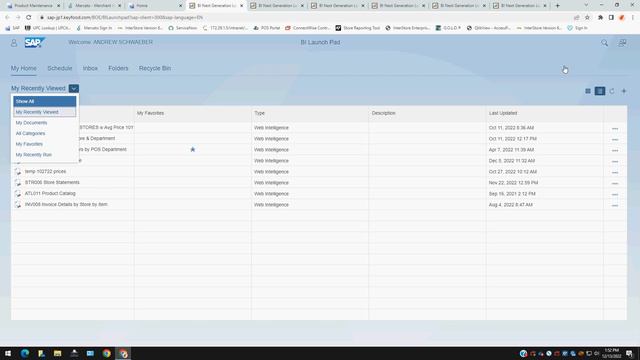Expand the Chrome tab search chevron

(x=586, y=5)
